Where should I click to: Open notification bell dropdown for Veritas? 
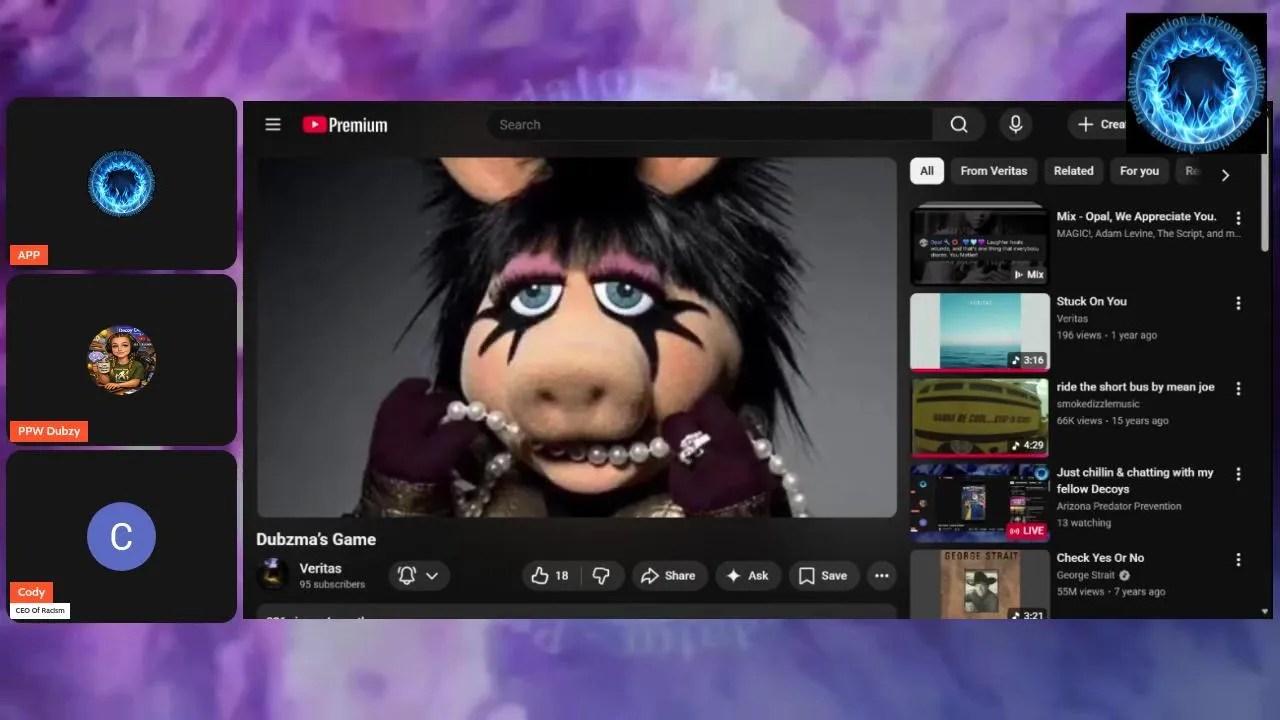point(419,575)
